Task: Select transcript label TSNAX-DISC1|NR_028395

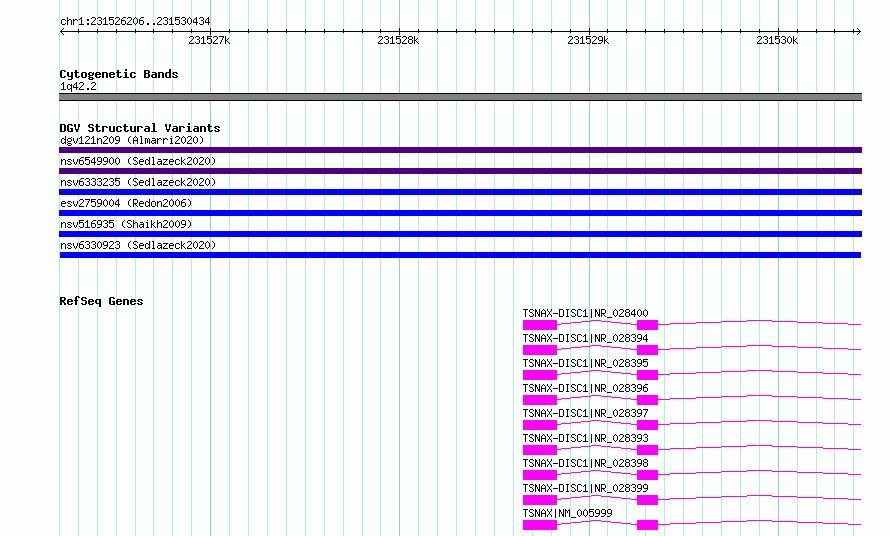Action: (585, 363)
